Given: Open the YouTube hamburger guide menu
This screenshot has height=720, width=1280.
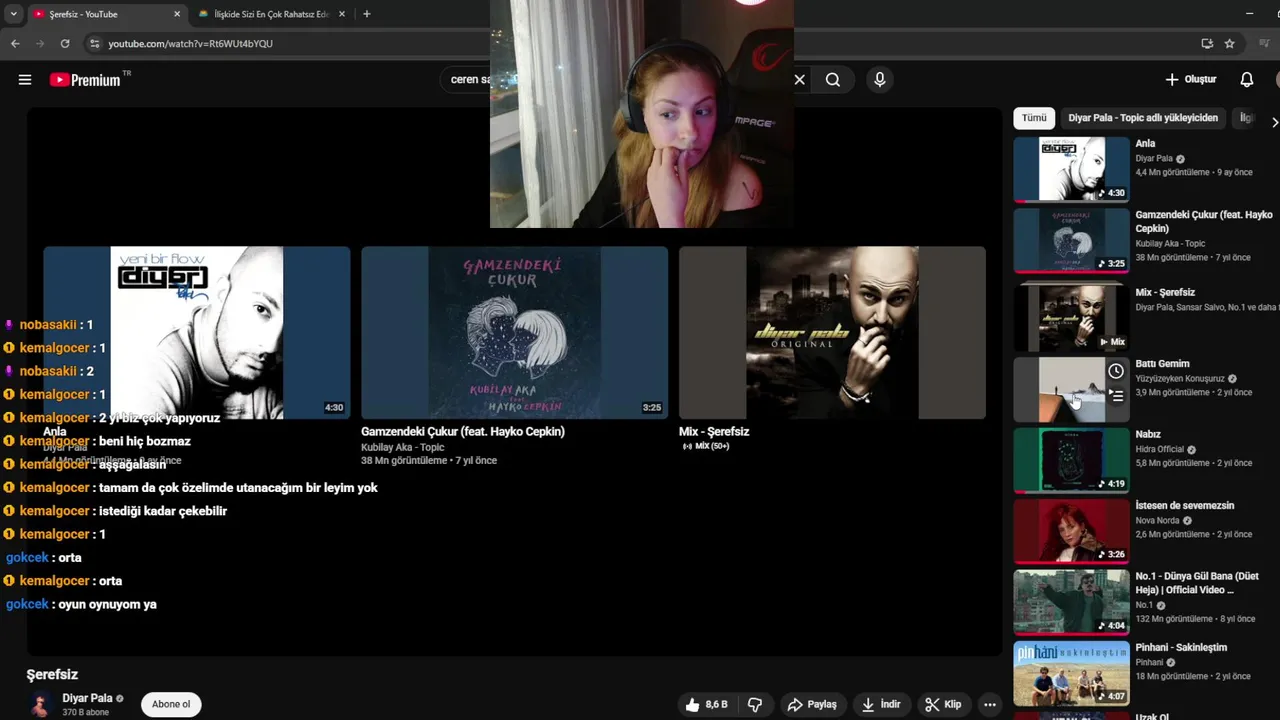Looking at the screenshot, I should pyautogui.click(x=25, y=80).
